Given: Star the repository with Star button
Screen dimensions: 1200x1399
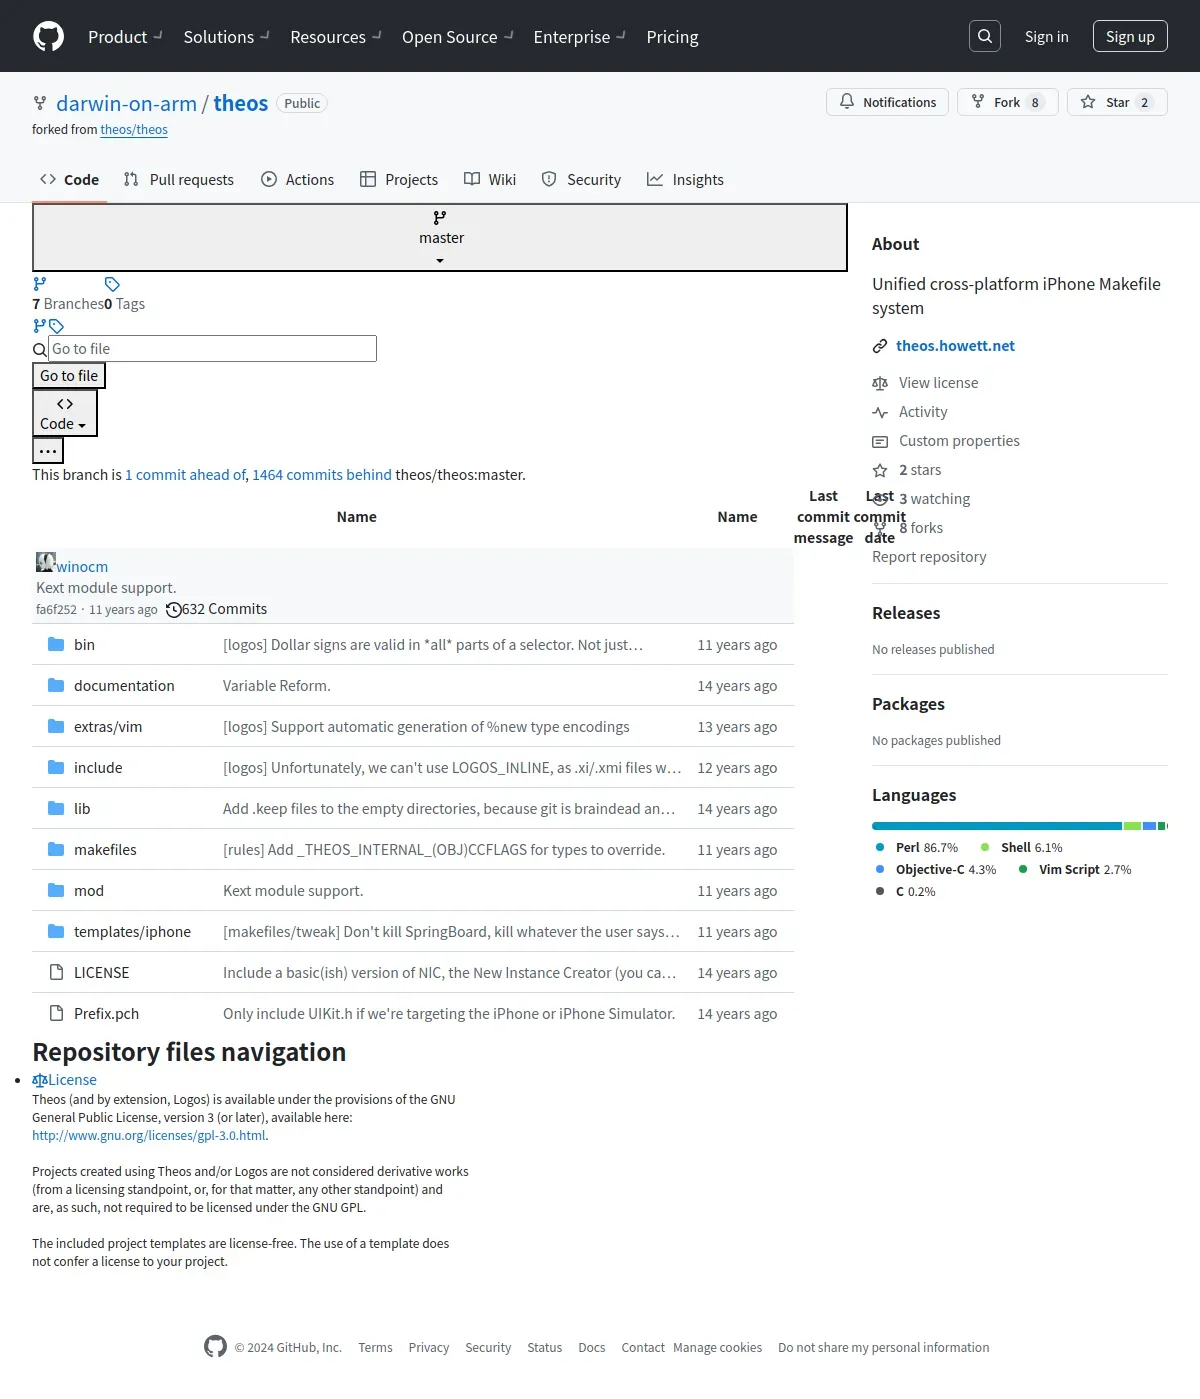Looking at the screenshot, I should coord(1117,102).
